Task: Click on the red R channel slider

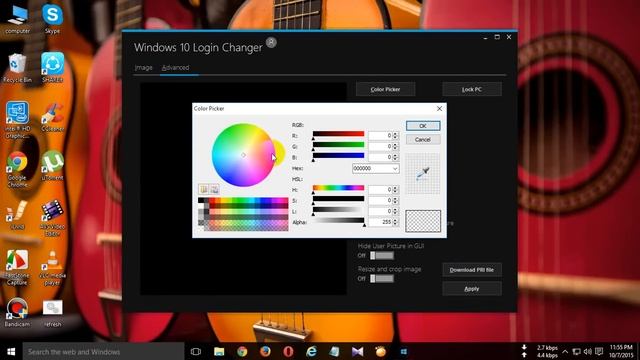Action: 338,134
